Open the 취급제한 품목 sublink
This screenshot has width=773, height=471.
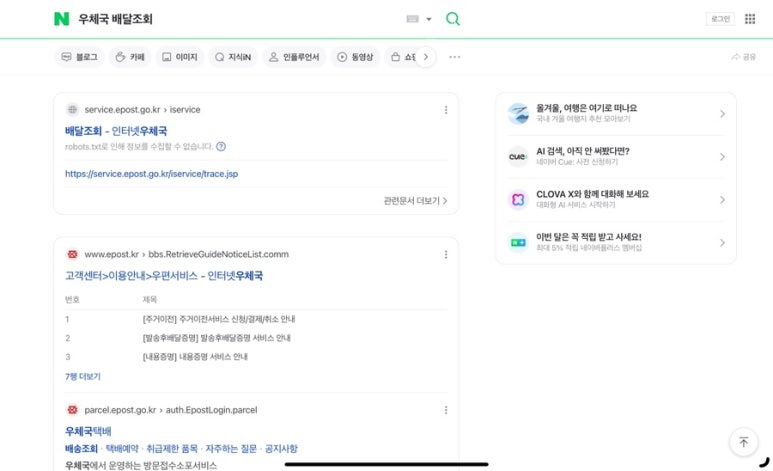tap(172, 448)
